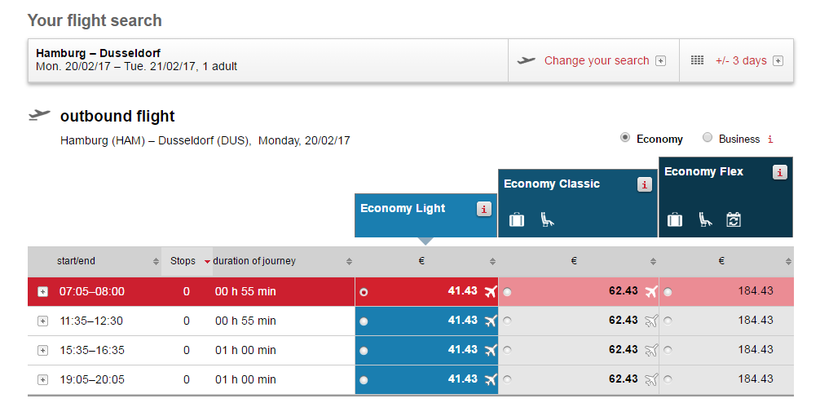Open the Economy Flex fare tab
Image resolution: width=820 pixels, height=403 pixels.
[704, 172]
